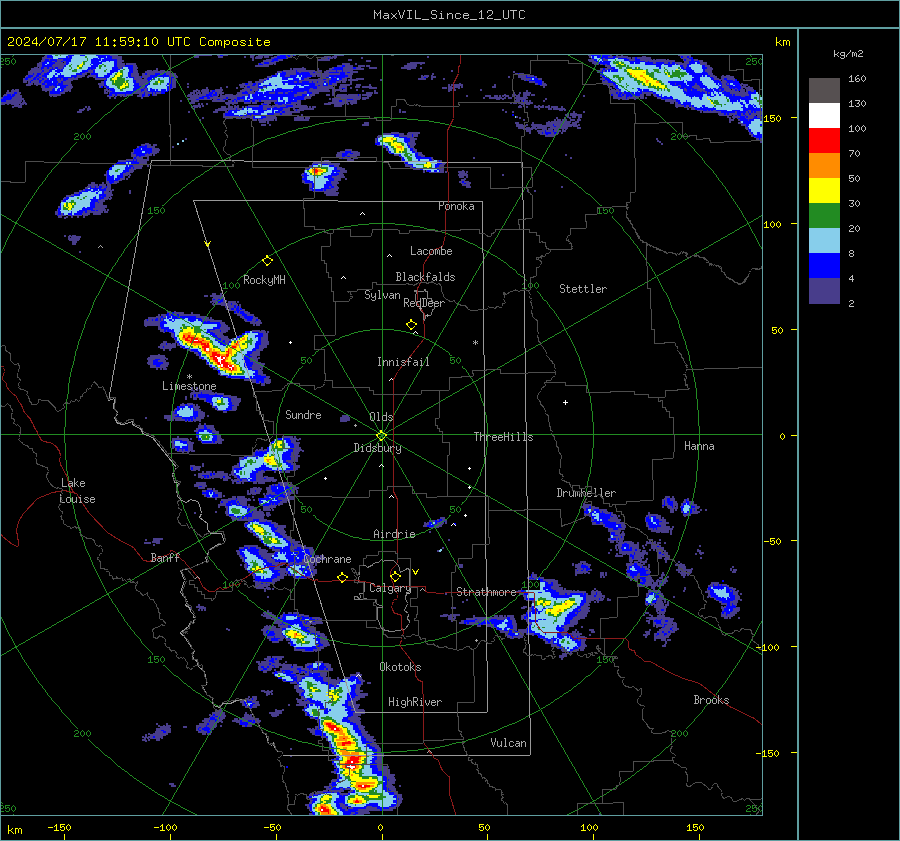Click the yellow diamond marker near RockyMH

(x=267, y=261)
